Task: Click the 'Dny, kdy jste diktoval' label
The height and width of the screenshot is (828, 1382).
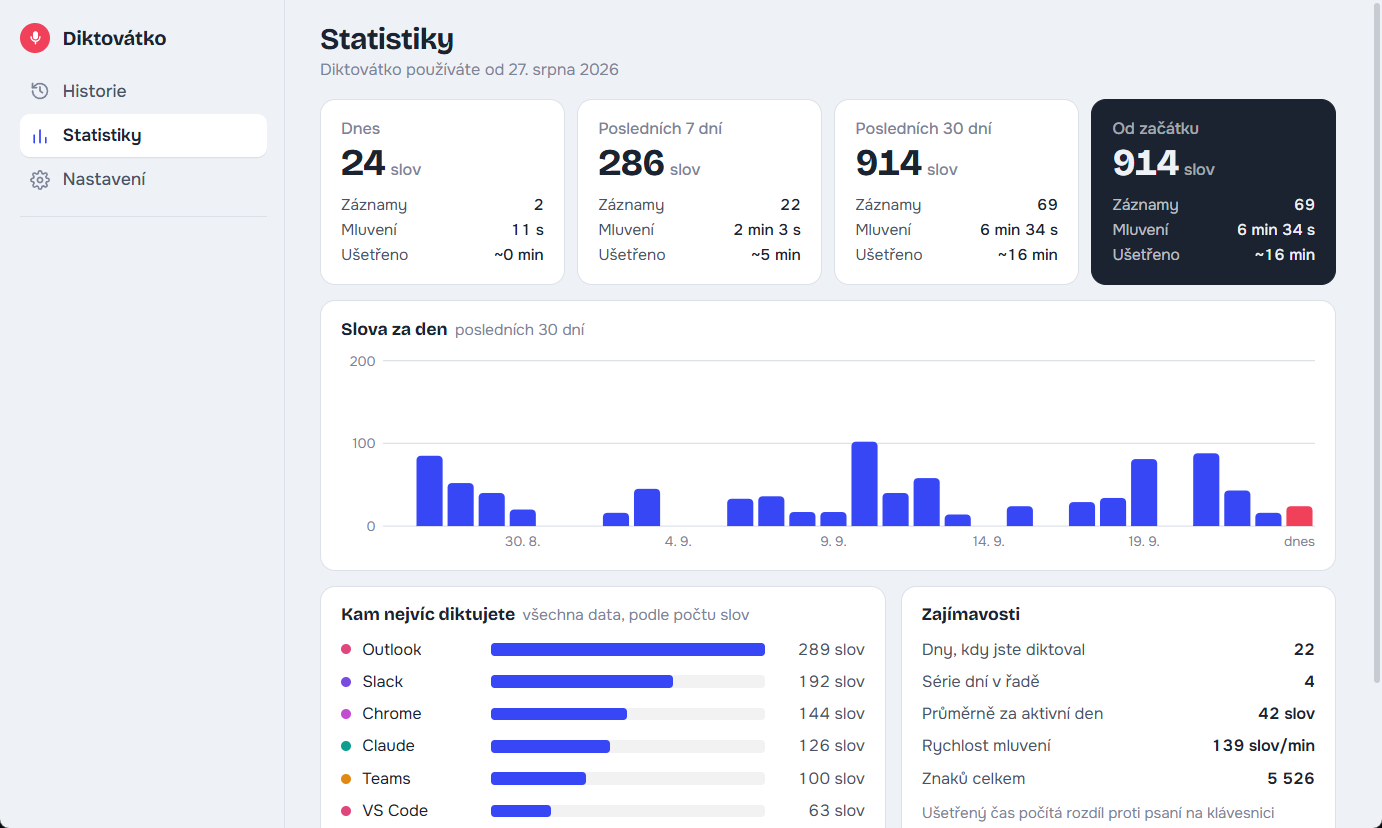Action: [x=1003, y=650]
